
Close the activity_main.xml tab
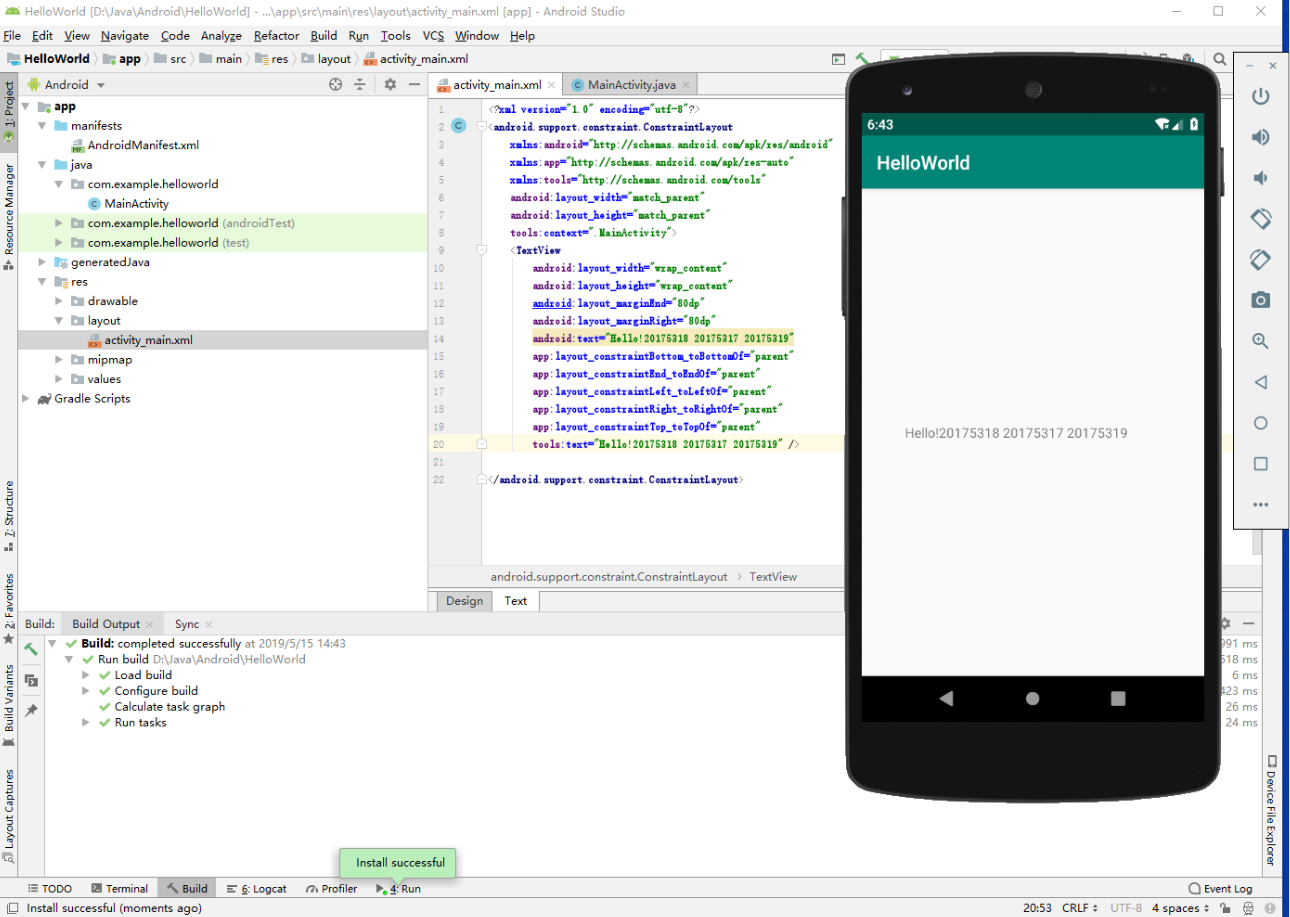[x=551, y=85]
